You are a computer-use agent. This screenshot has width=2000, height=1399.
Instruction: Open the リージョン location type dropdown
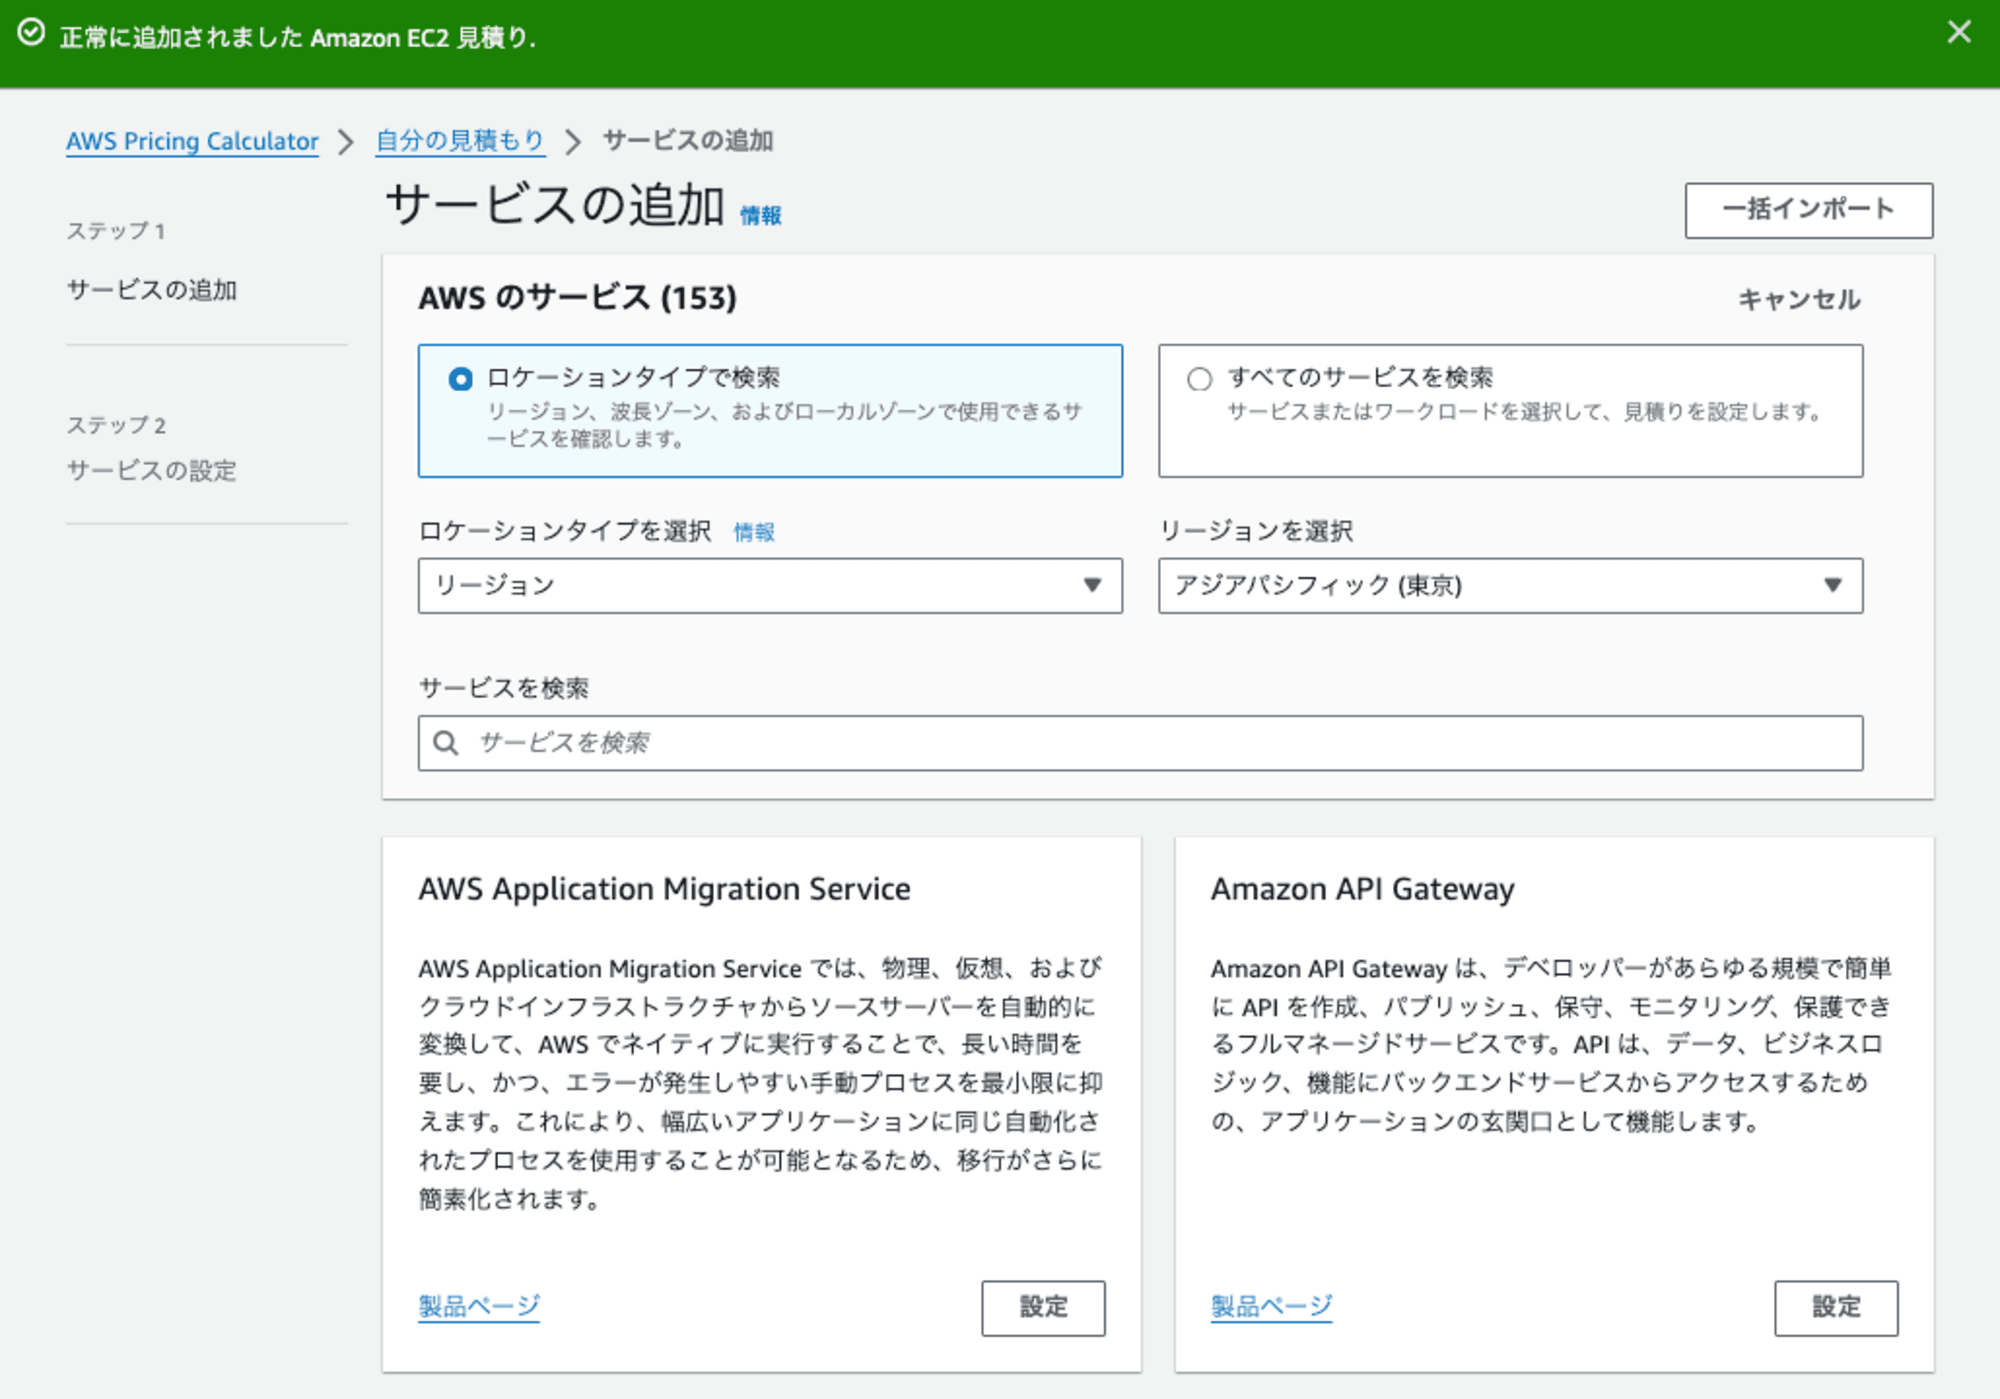point(770,585)
